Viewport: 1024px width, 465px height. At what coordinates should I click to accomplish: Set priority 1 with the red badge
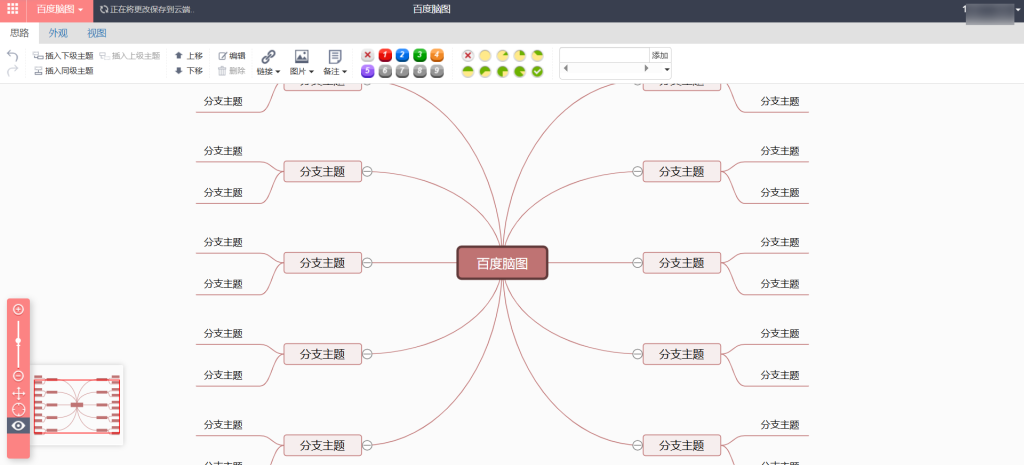pyautogui.click(x=385, y=56)
